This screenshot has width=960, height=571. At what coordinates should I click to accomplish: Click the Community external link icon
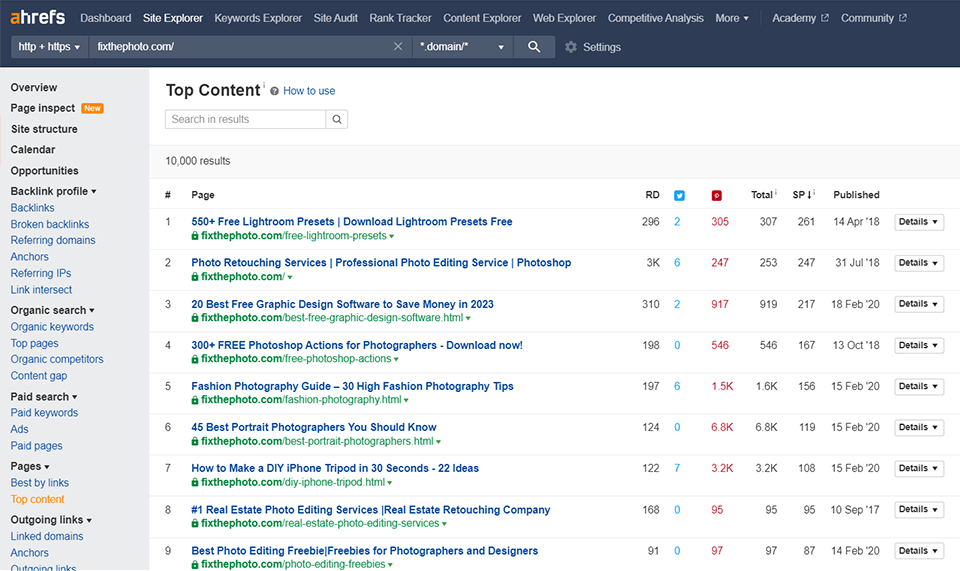coord(902,18)
